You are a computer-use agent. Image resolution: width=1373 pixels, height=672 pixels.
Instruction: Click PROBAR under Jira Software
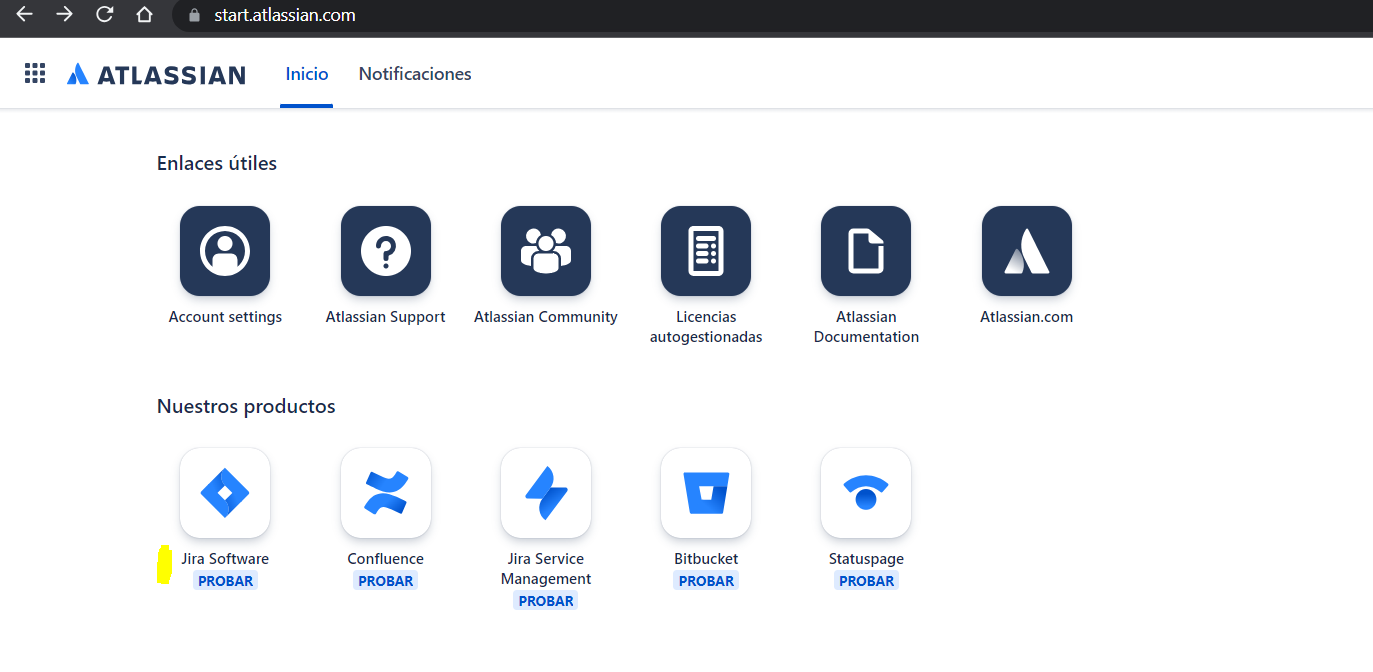pyautogui.click(x=225, y=581)
